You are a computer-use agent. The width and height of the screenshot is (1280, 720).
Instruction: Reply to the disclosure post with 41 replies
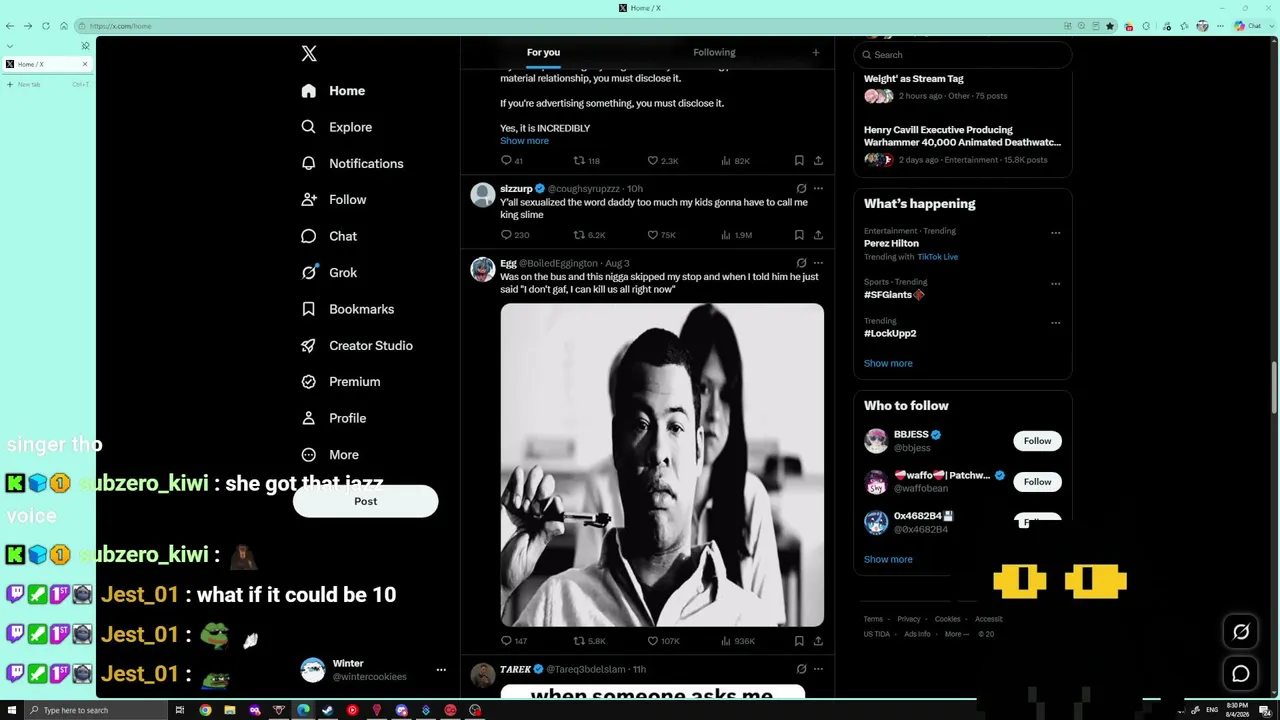[x=512, y=161]
